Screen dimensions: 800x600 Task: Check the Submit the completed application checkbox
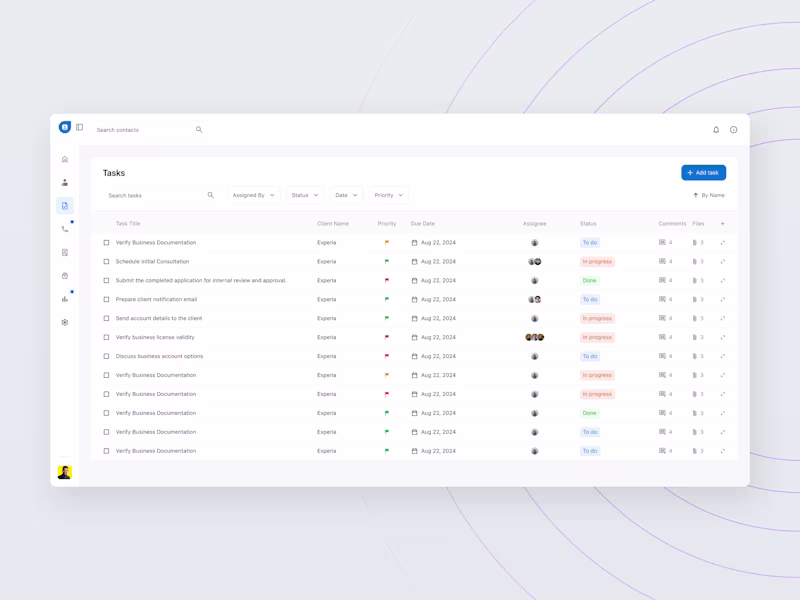point(106,281)
